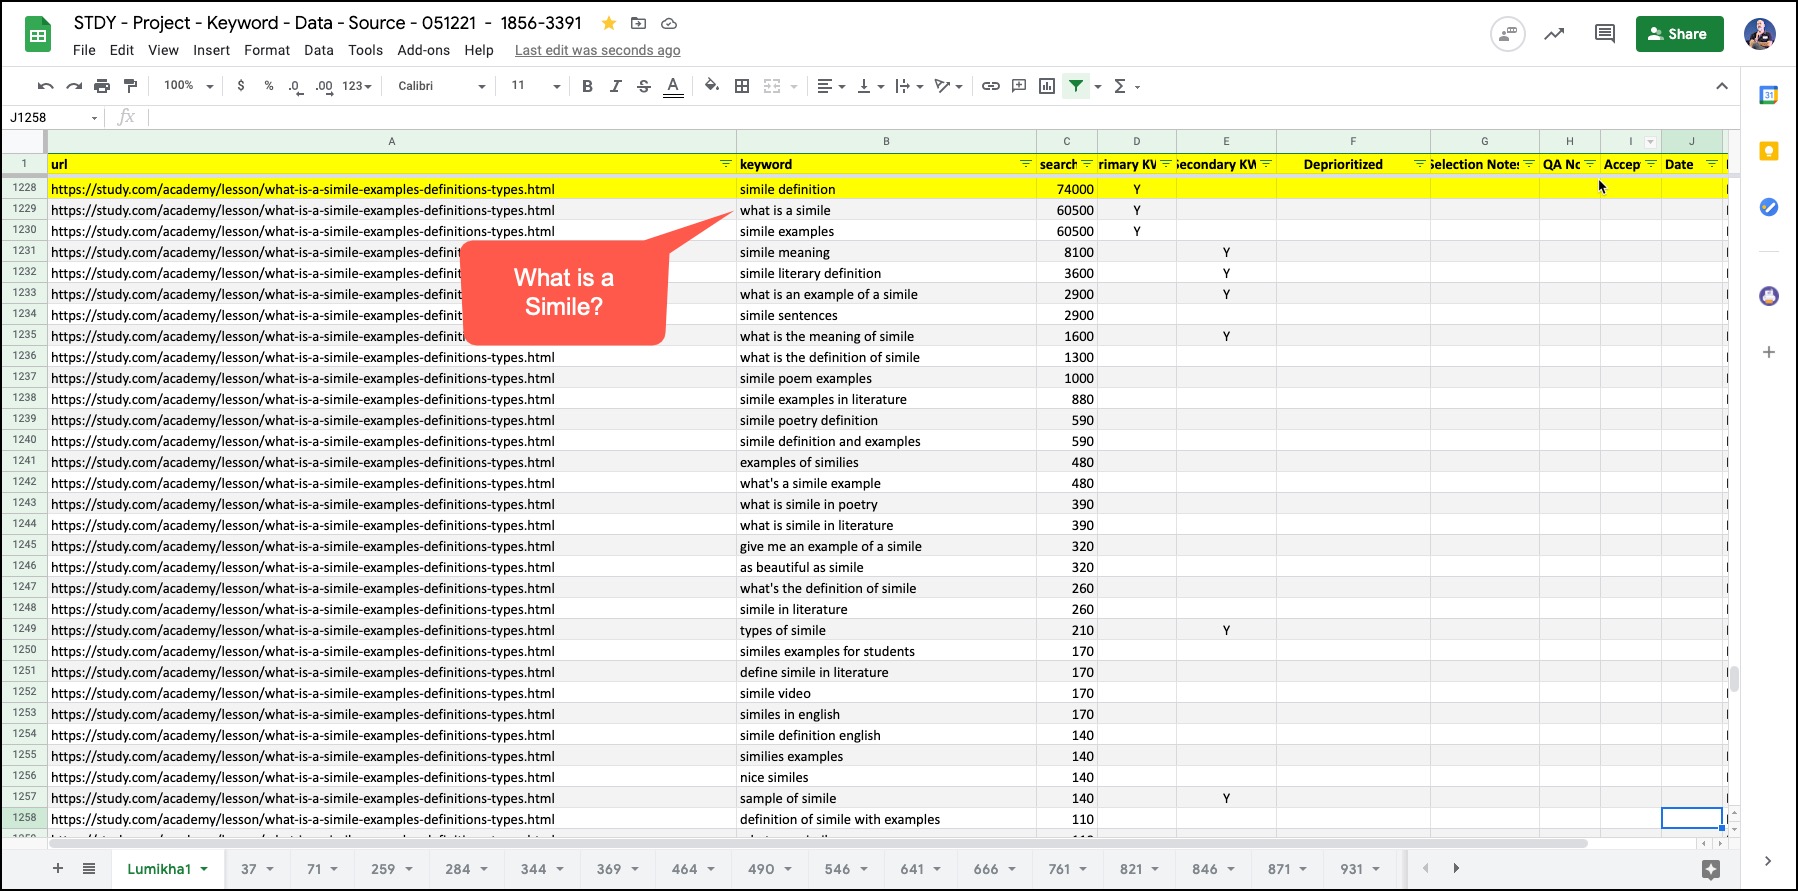Insert a chart
Image resolution: width=1798 pixels, height=891 pixels.
pyautogui.click(x=1047, y=86)
